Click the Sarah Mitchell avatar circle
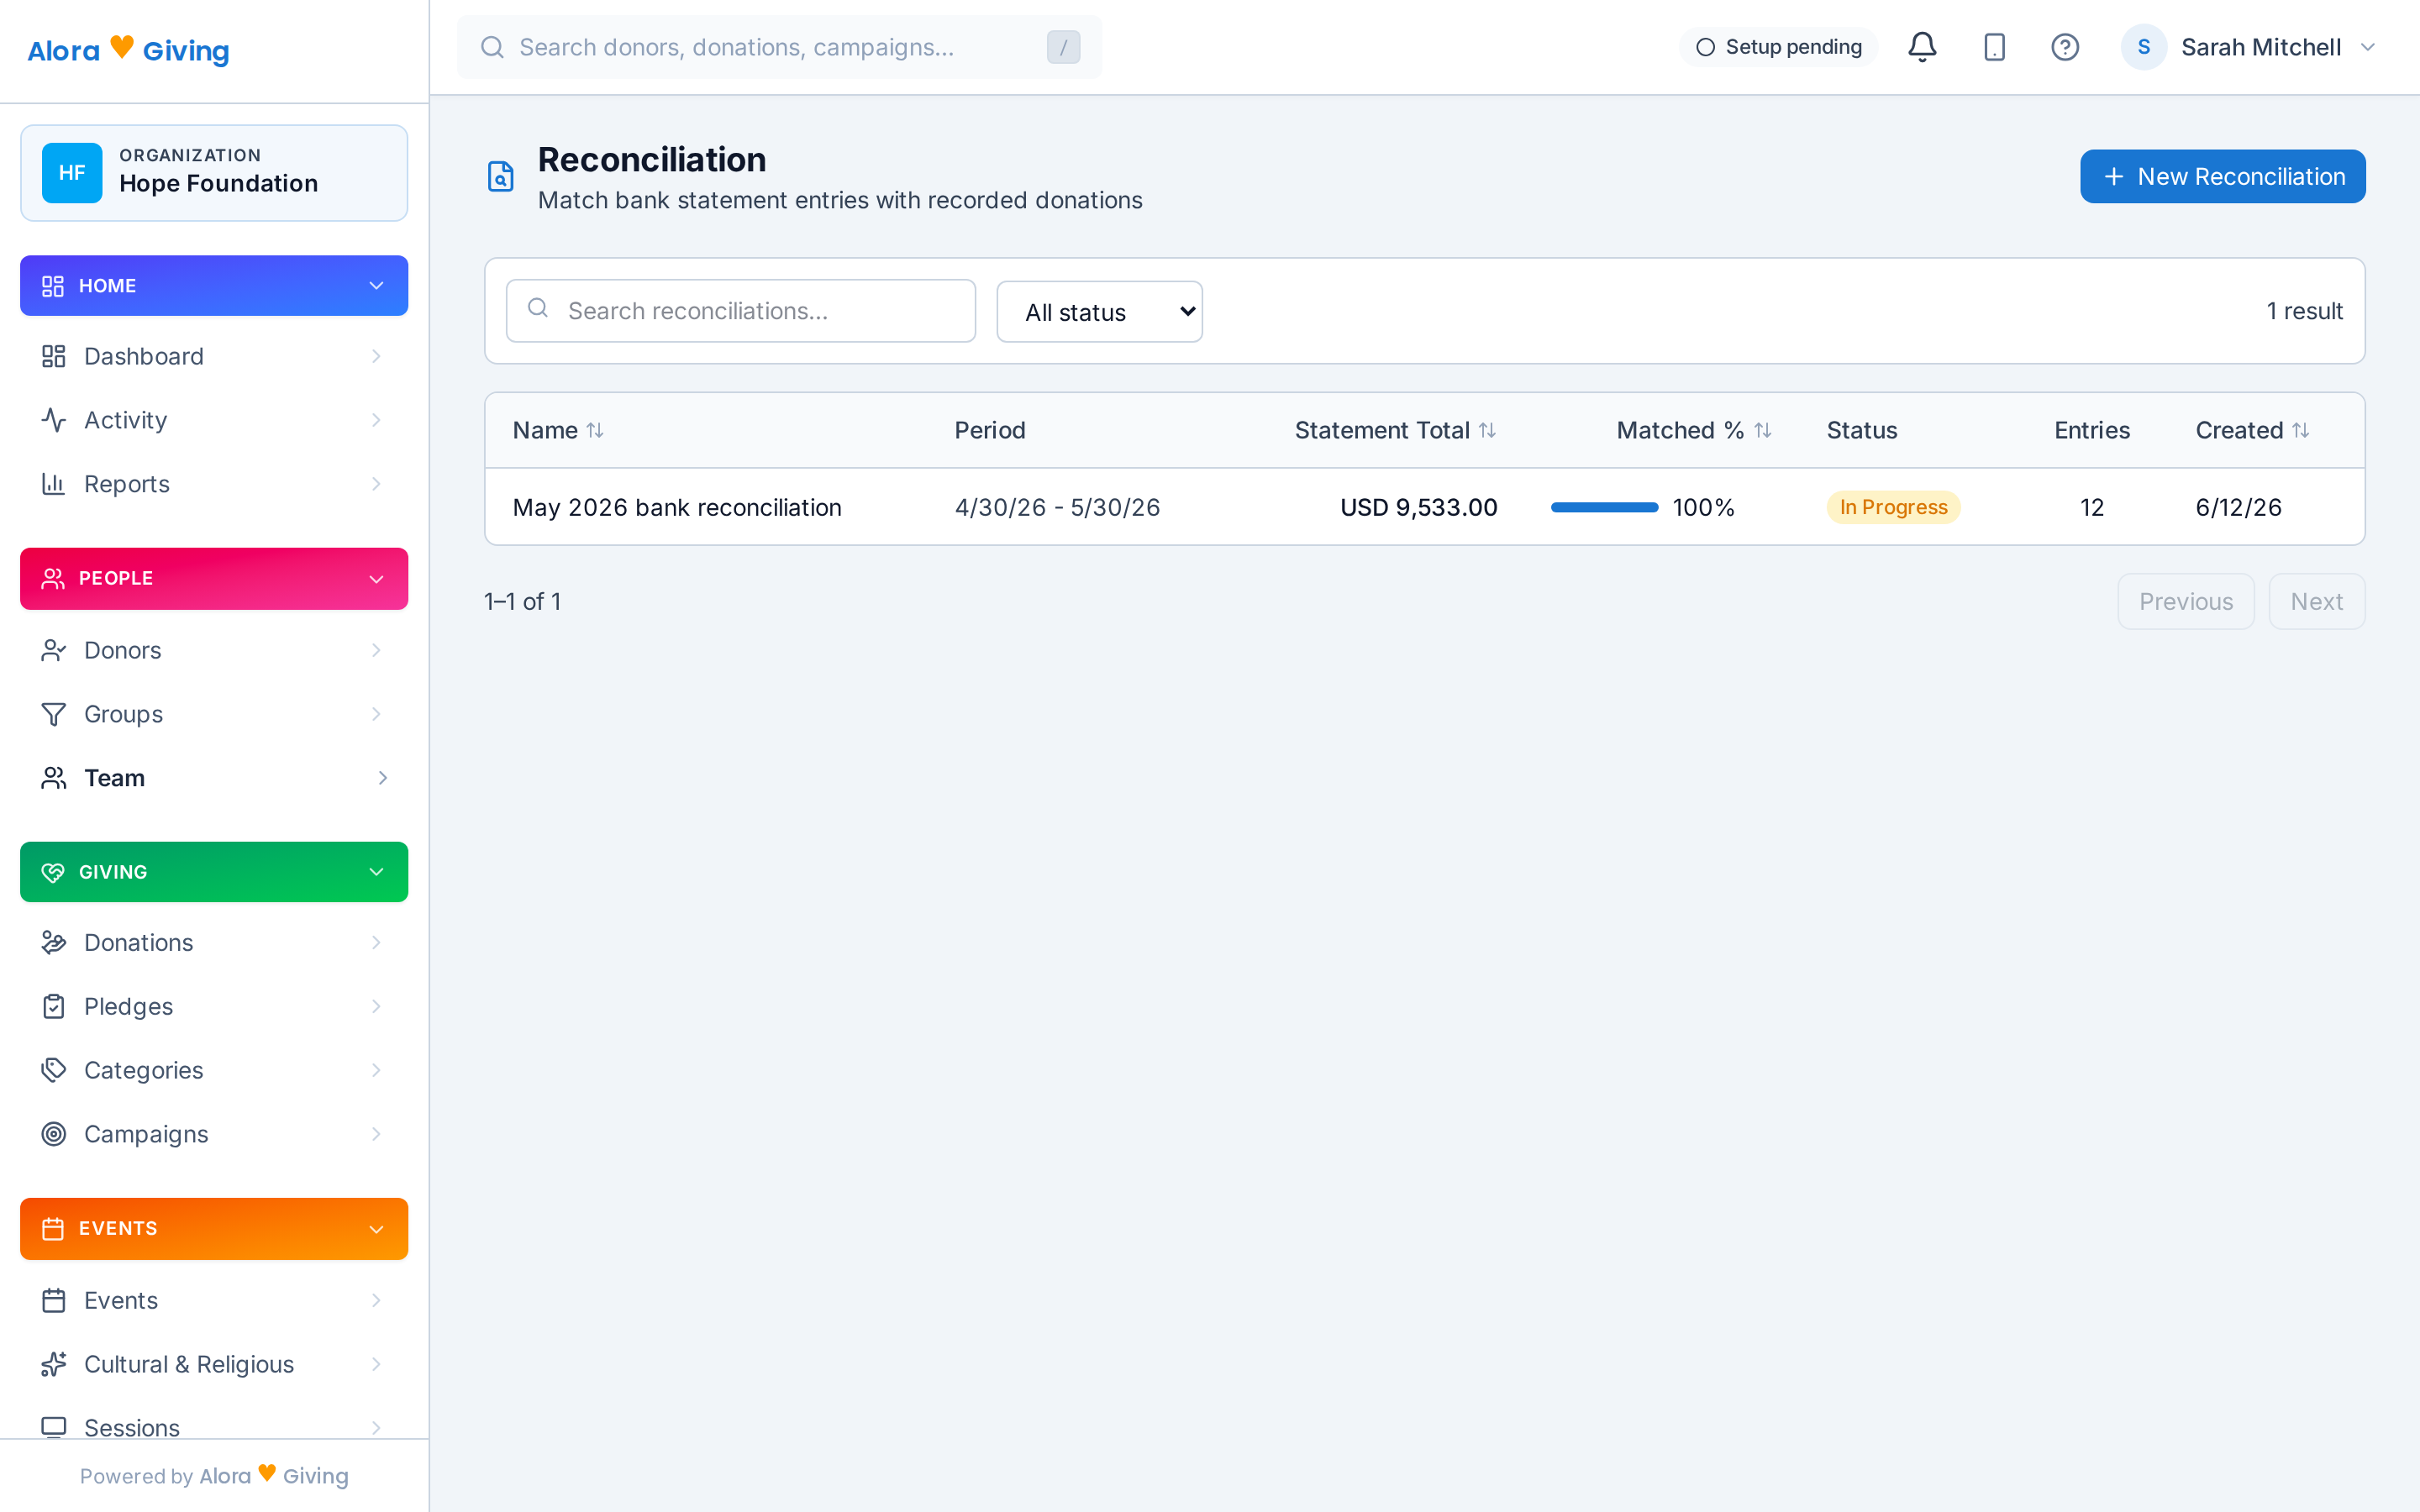Image resolution: width=2420 pixels, height=1512 pixels. (2143, 47)
